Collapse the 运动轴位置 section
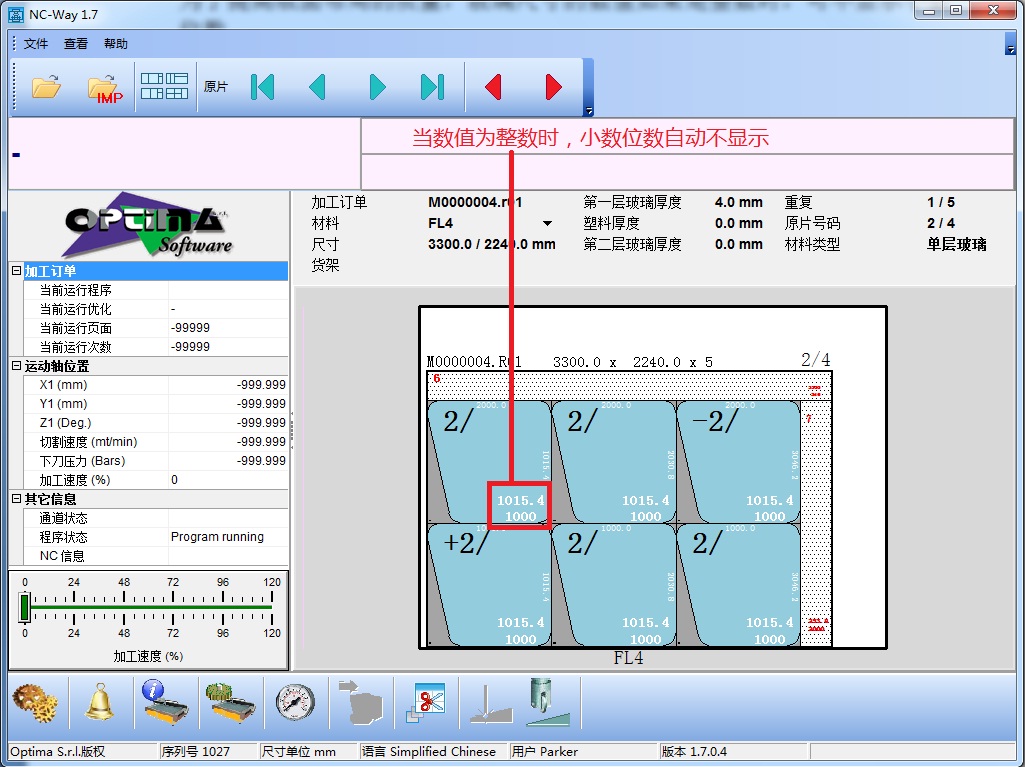 16,366
